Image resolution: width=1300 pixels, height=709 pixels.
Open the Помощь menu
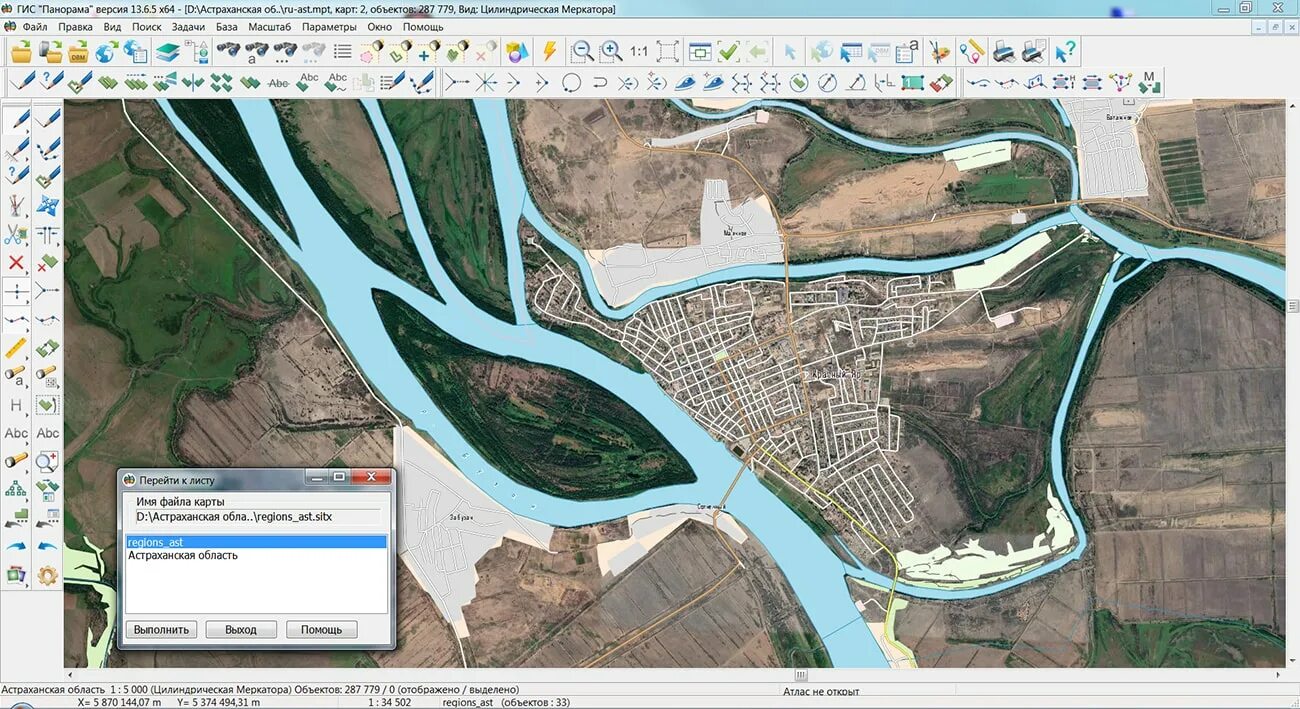[423, 27]
